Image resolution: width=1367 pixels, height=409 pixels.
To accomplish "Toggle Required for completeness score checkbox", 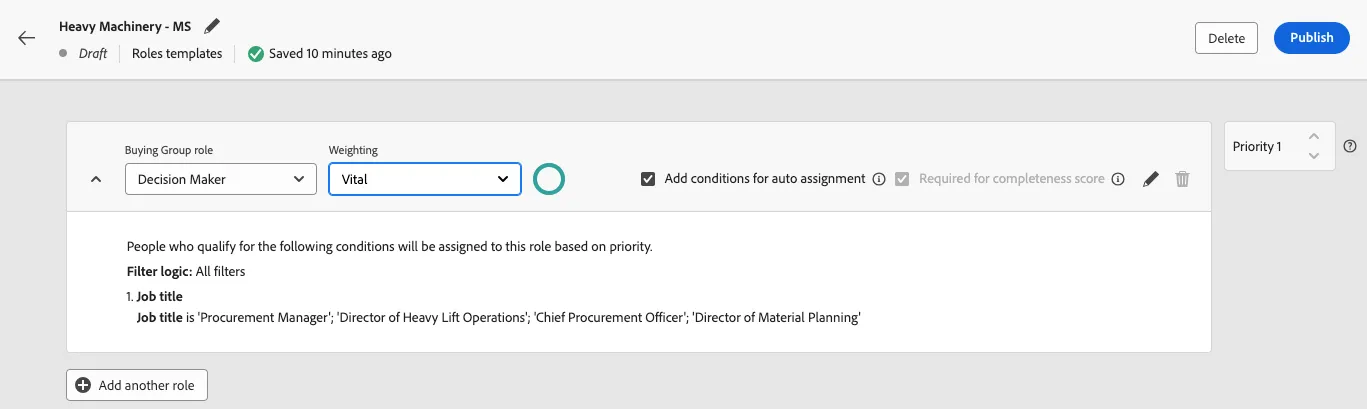I will click(x=903, y=179).
